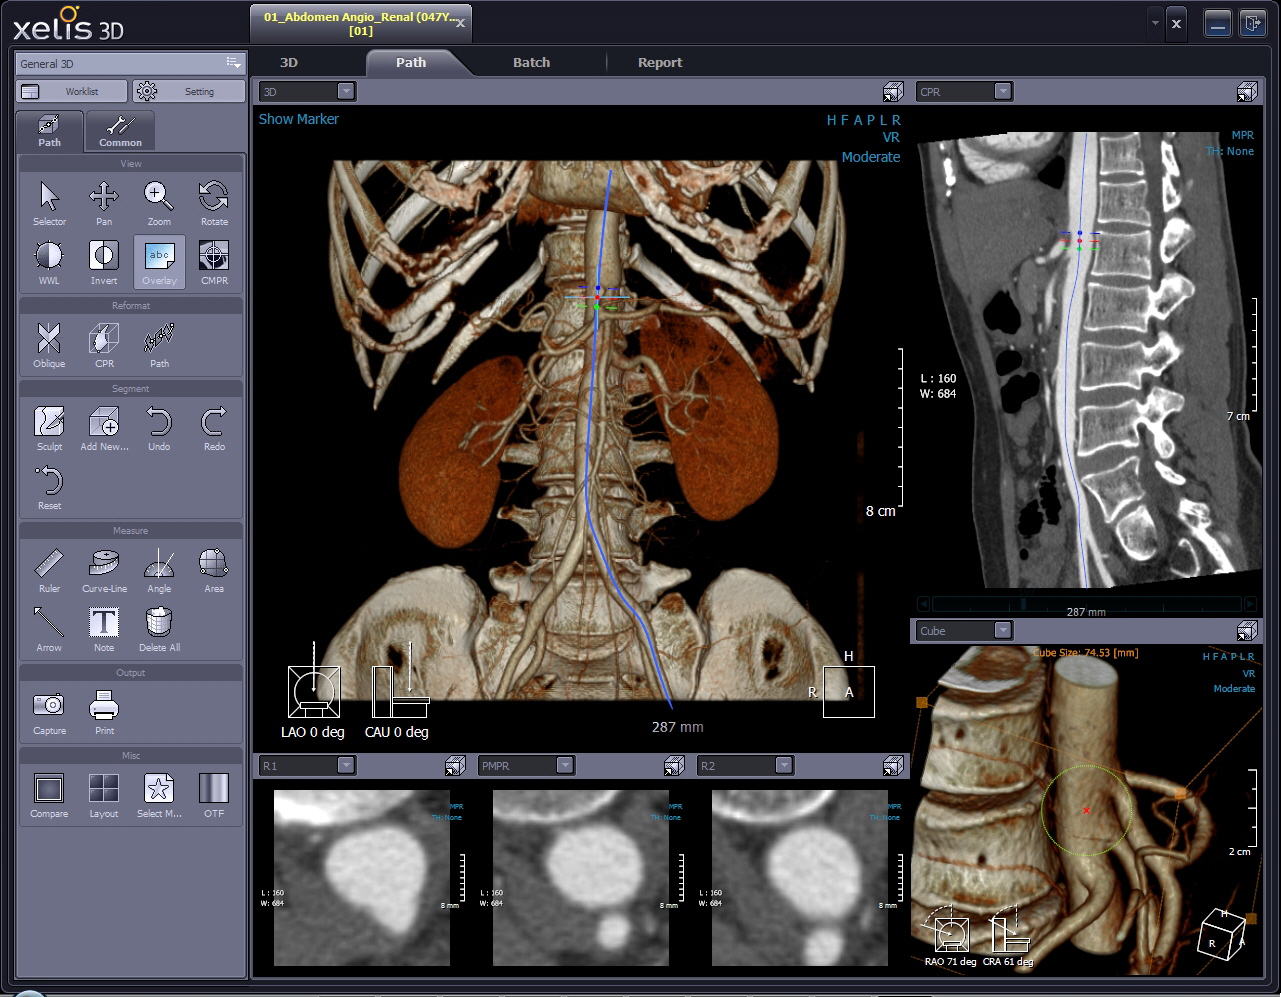Open the Sculpt segment tool

[49, 428]
